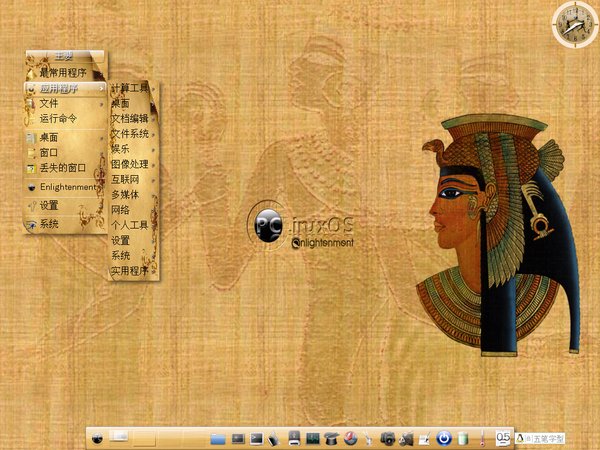
Task: Click the analog clock widget
Action: click(x=572, y=23)
